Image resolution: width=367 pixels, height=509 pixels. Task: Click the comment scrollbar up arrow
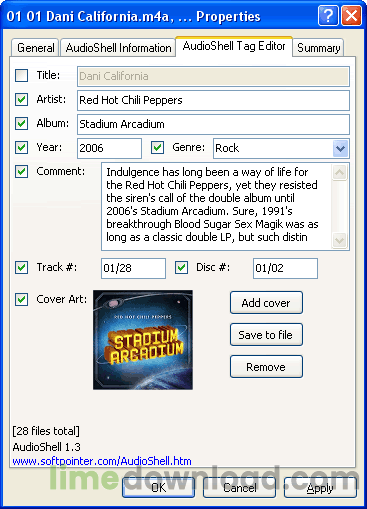(340, 172)
